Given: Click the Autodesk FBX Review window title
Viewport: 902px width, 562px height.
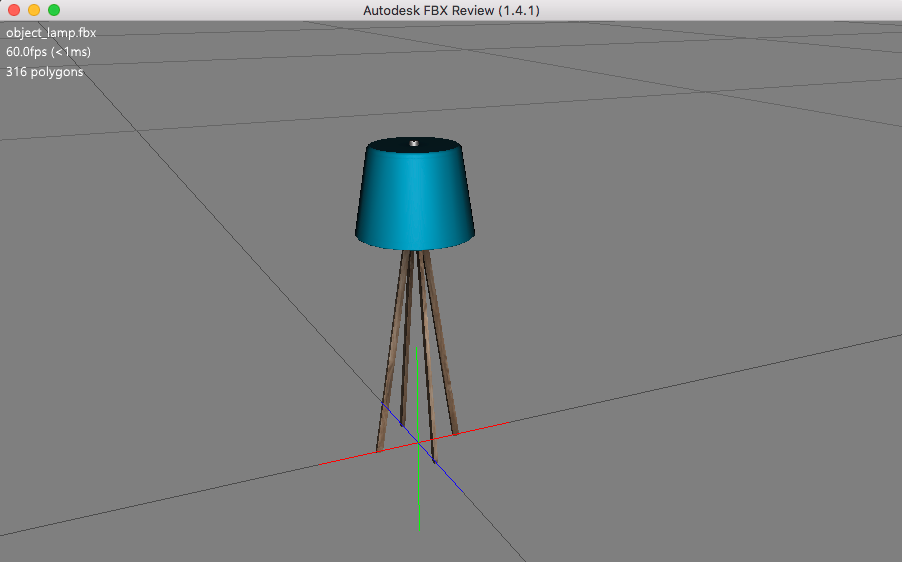Looking at the screenshot, I should point(451,10).
